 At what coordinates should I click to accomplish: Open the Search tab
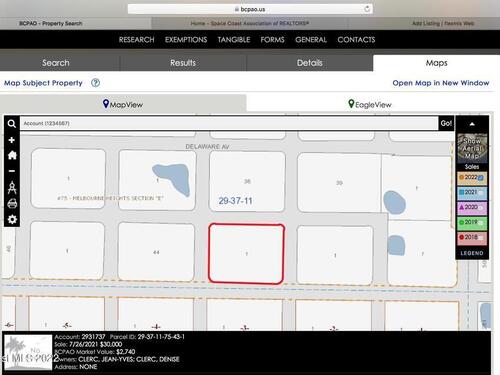click(56, 63)
